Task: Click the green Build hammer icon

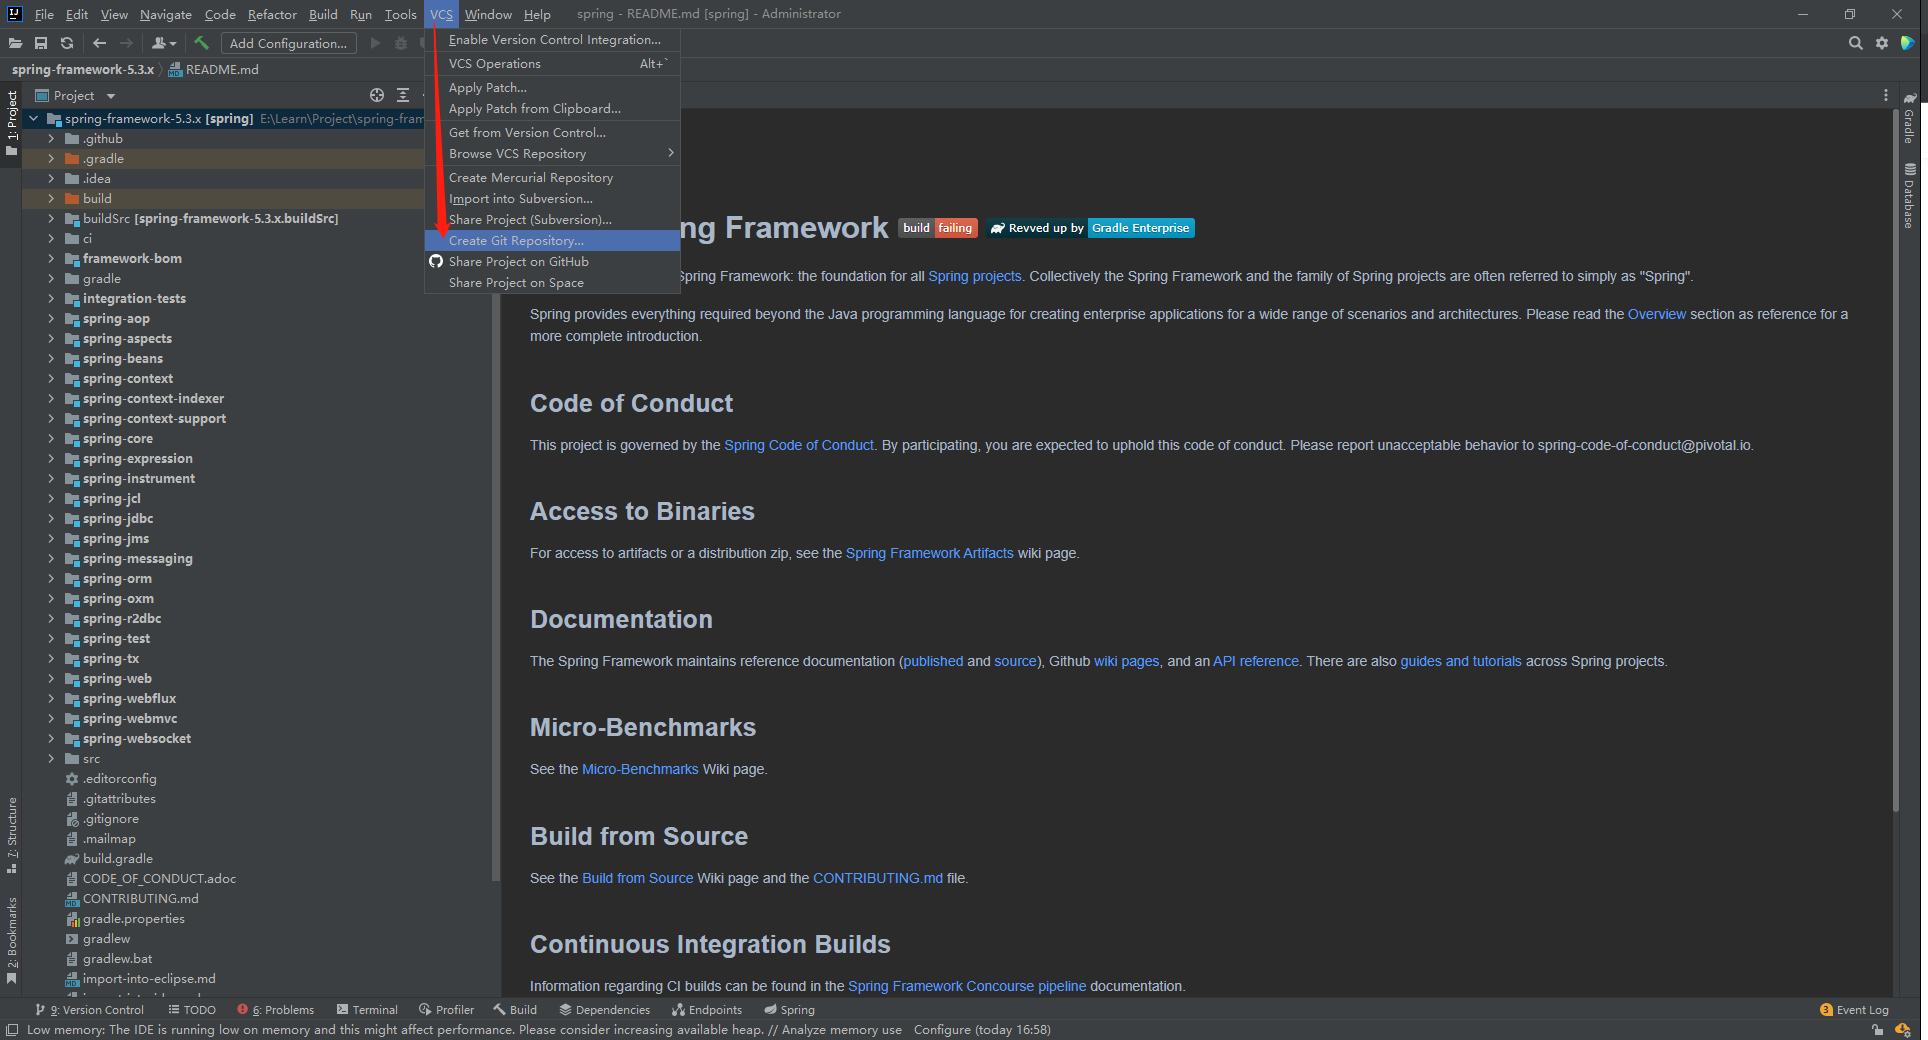Action: (x=202, y=43)
